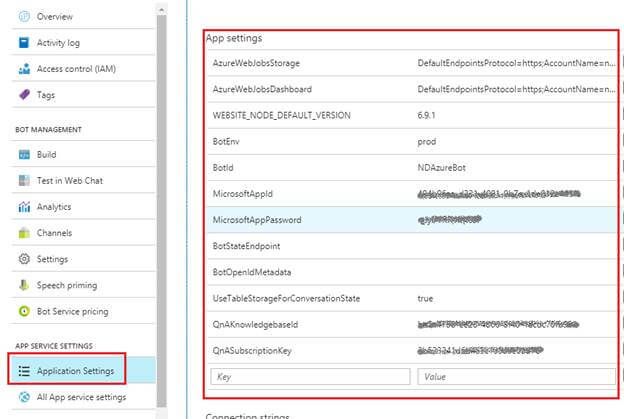The height and width of the screenshot is (419, 624).
Task: Click the Bot Service pricing icon
Action: pos(24,311)
